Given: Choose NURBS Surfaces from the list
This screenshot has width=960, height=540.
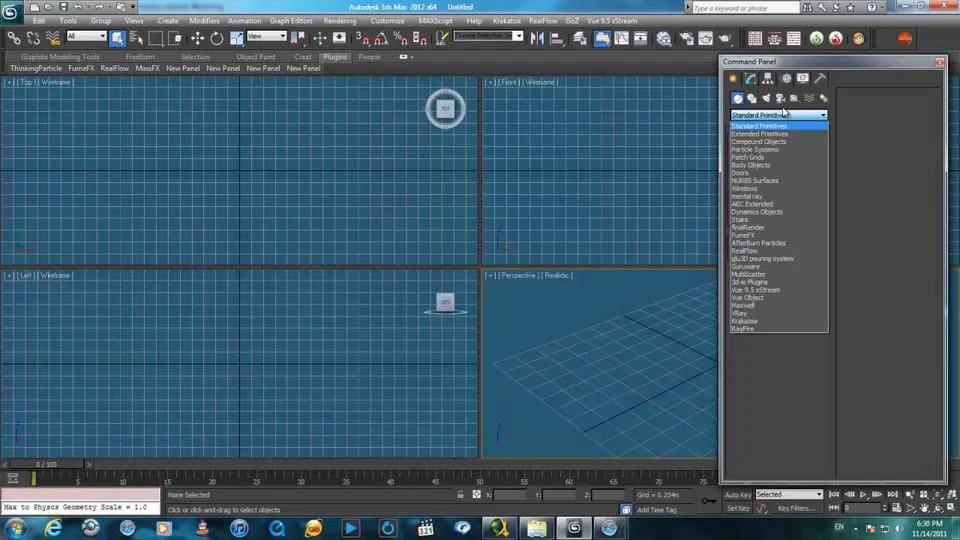Looking at the screenshot, I should tap(755, 181).
